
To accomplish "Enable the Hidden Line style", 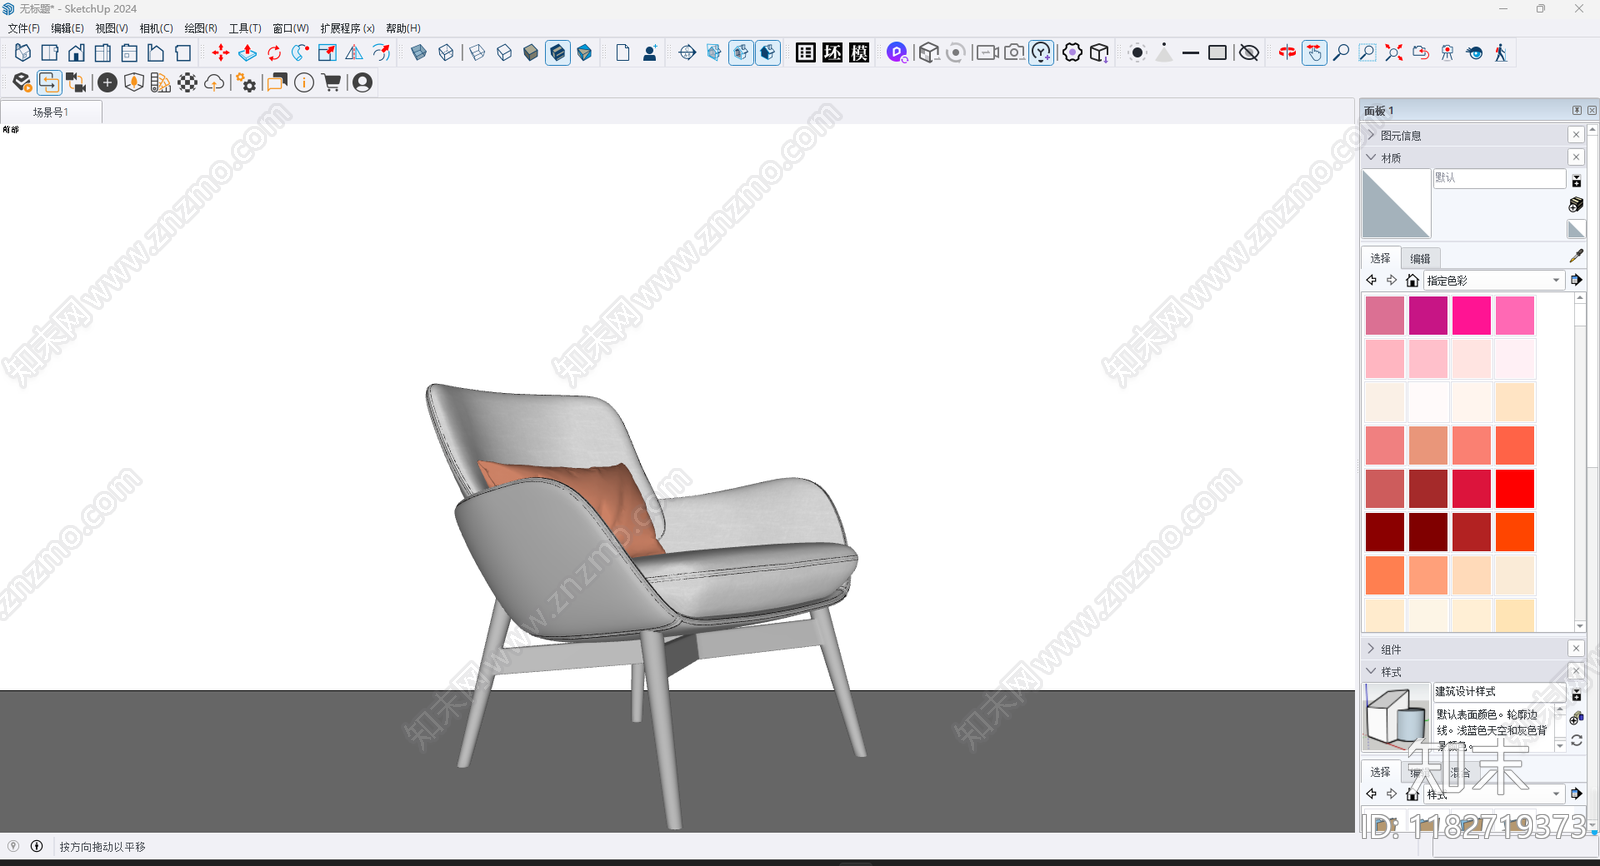I will (504, 52).
